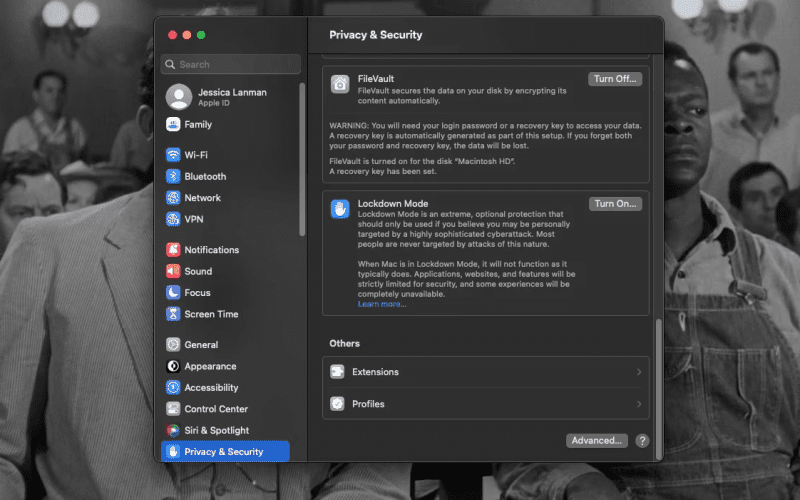The width and height of the screenshot is (800, 500).
Task: Open the Advanced… settings
Action: pyautogui.click(x=596, y=441)
